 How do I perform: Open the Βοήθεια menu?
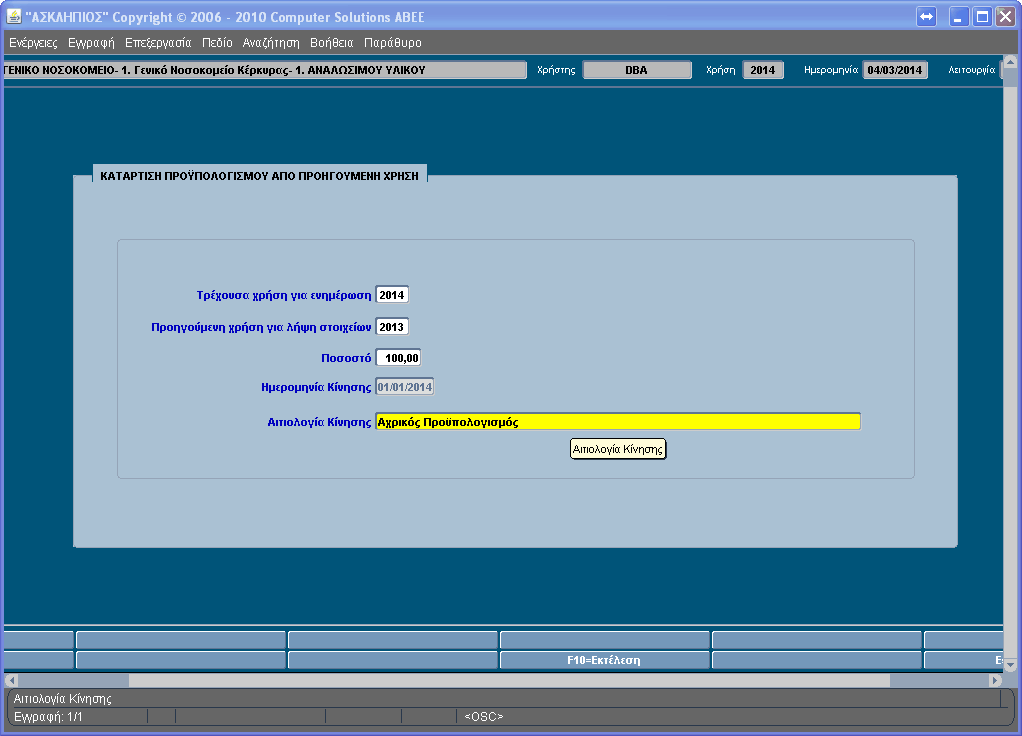click(x=332, y=43)
